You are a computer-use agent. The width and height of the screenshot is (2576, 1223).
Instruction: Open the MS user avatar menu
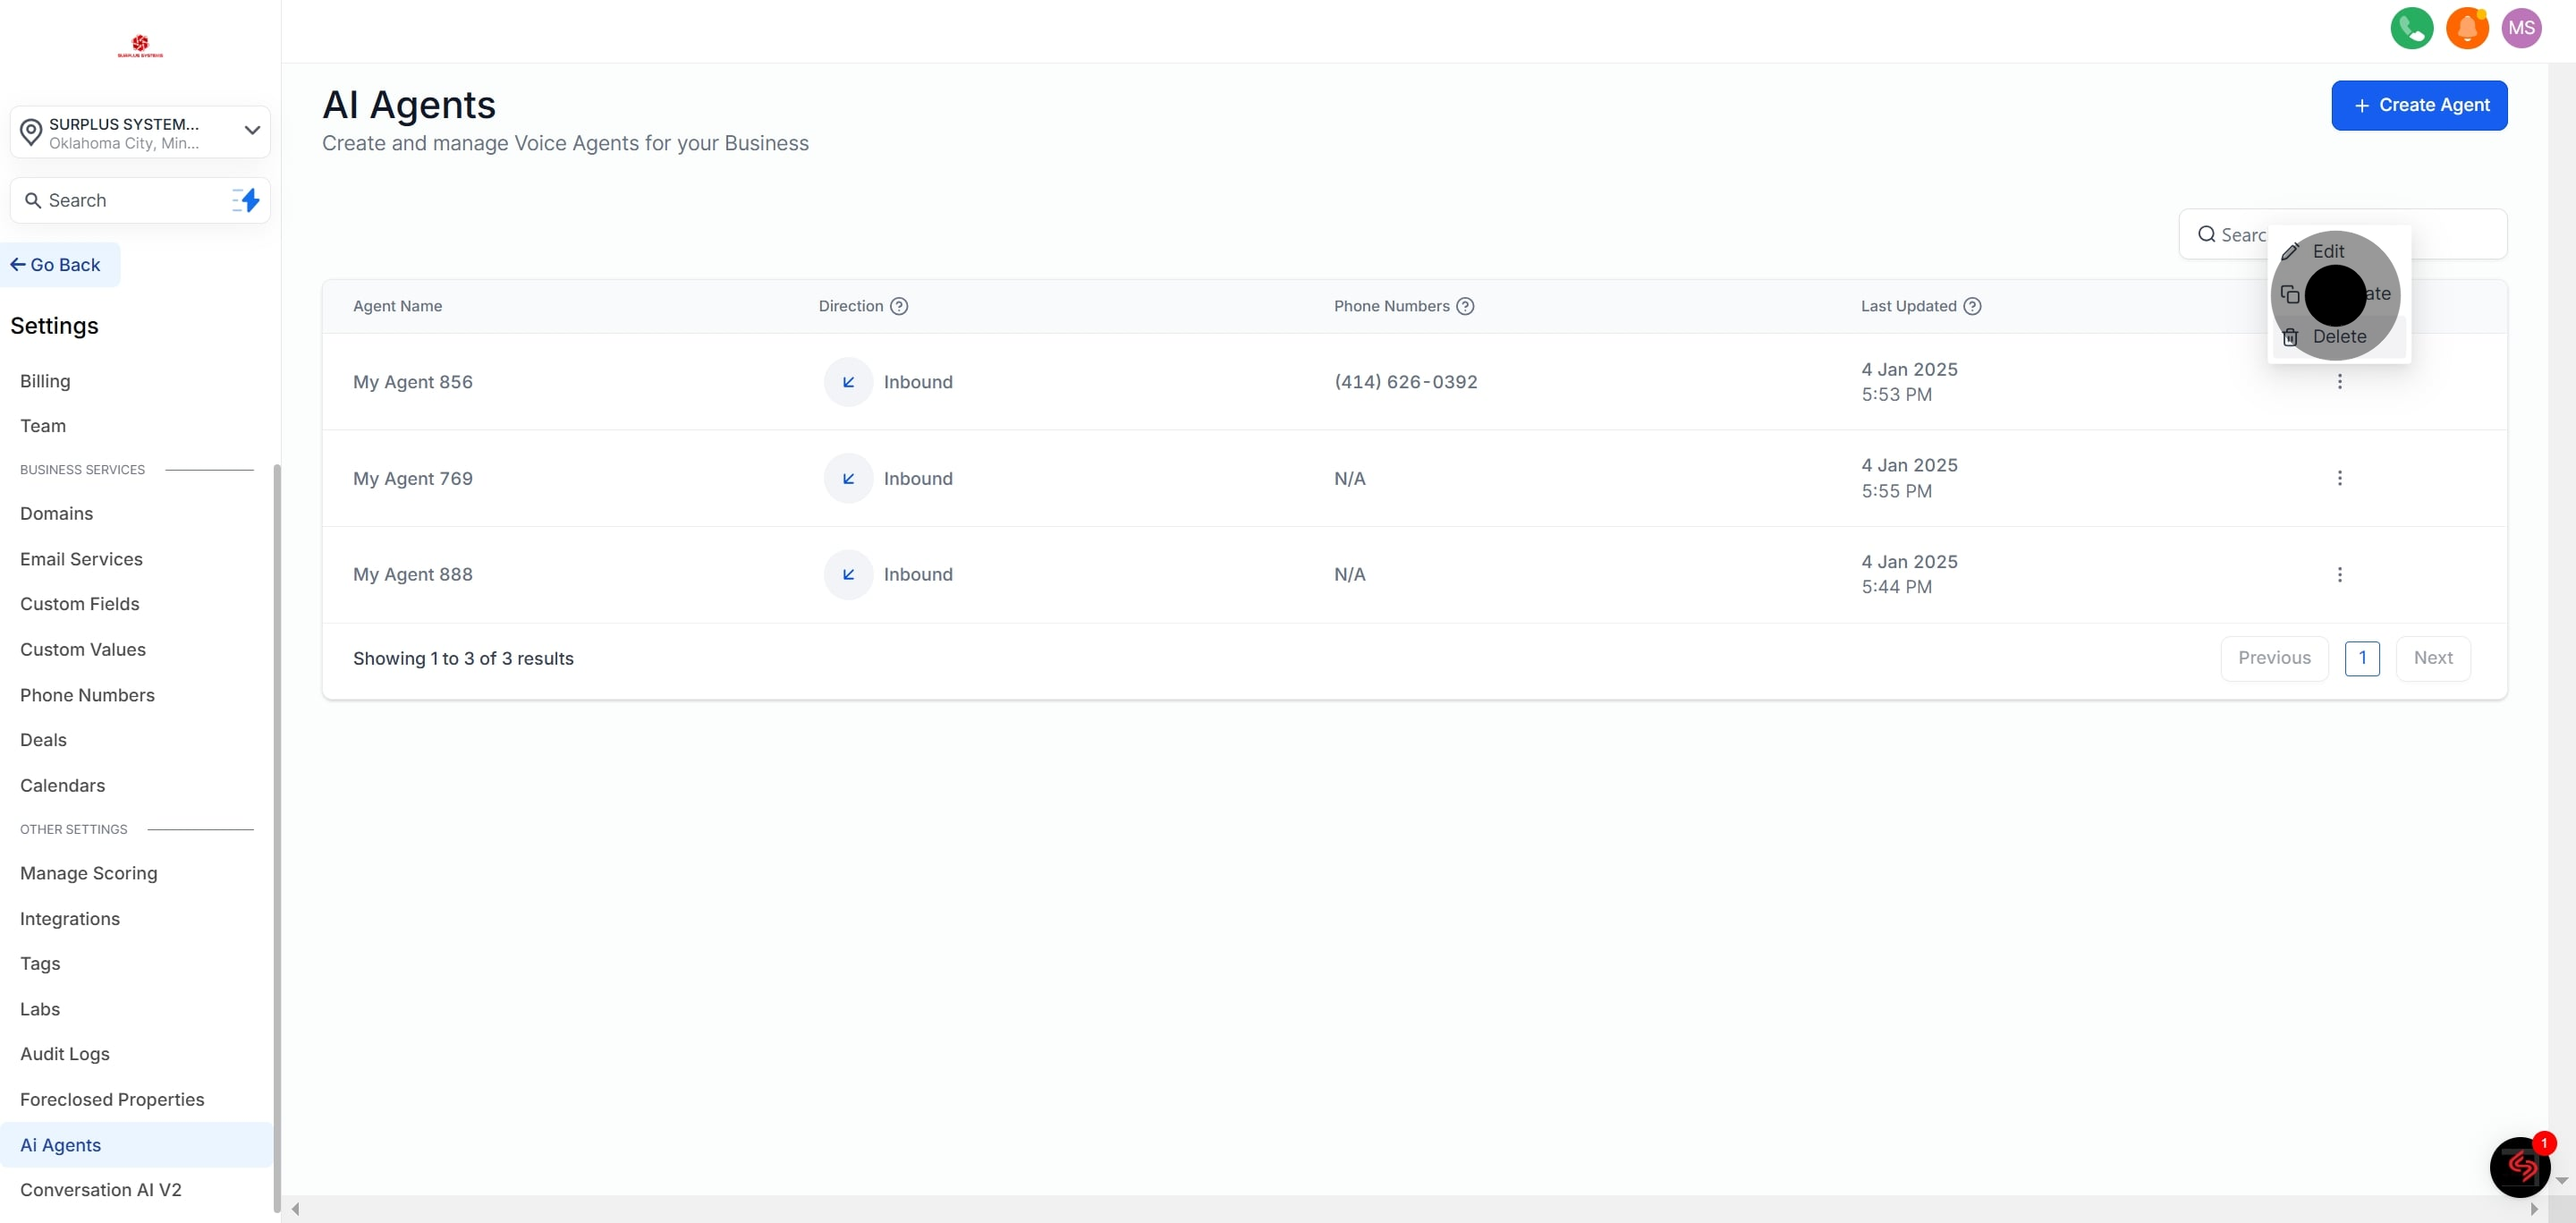(x=2521, y=28)
